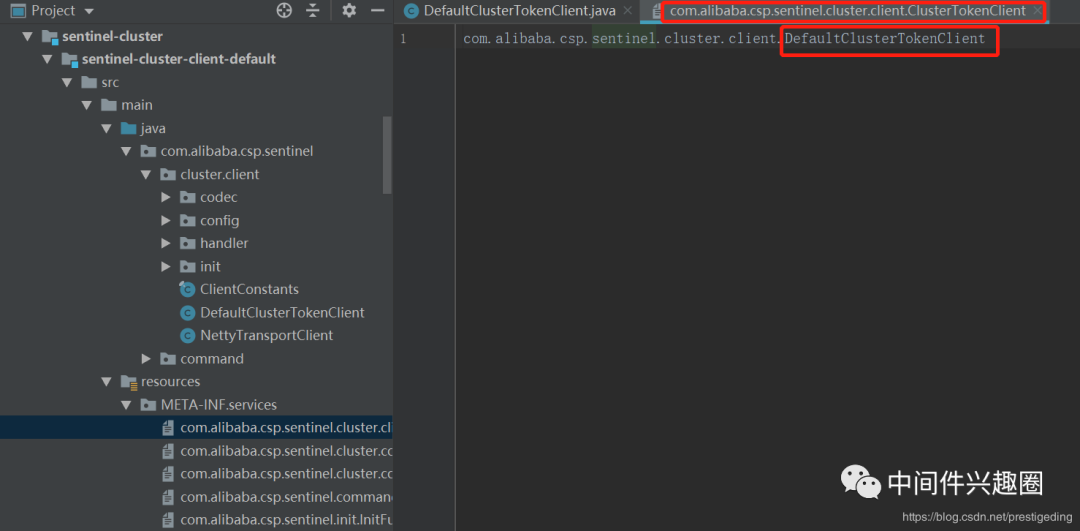This screenshot has width=1080, height=531.
Task: Collapse the sentinel-cluster module node
Action: point(27,37)
